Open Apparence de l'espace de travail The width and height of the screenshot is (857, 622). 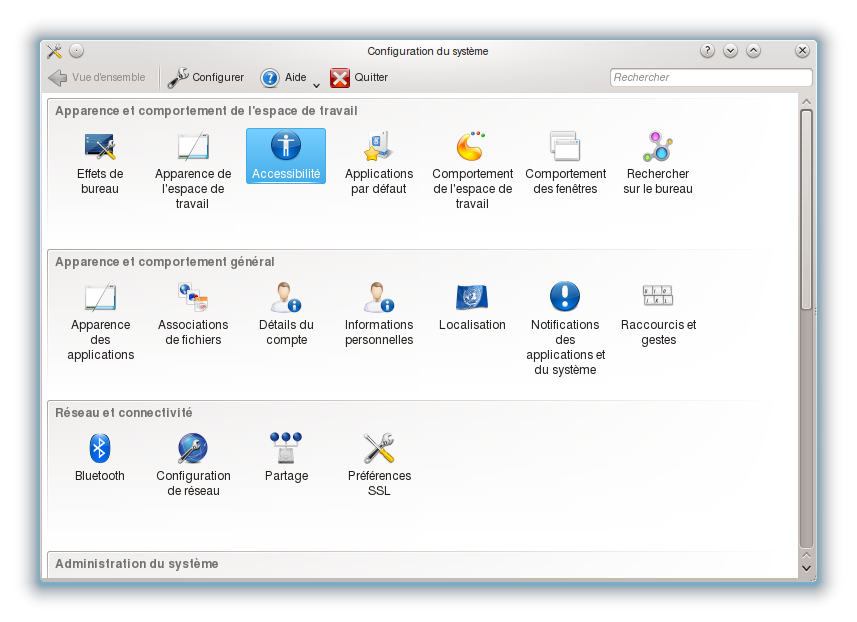click(193, 170)
